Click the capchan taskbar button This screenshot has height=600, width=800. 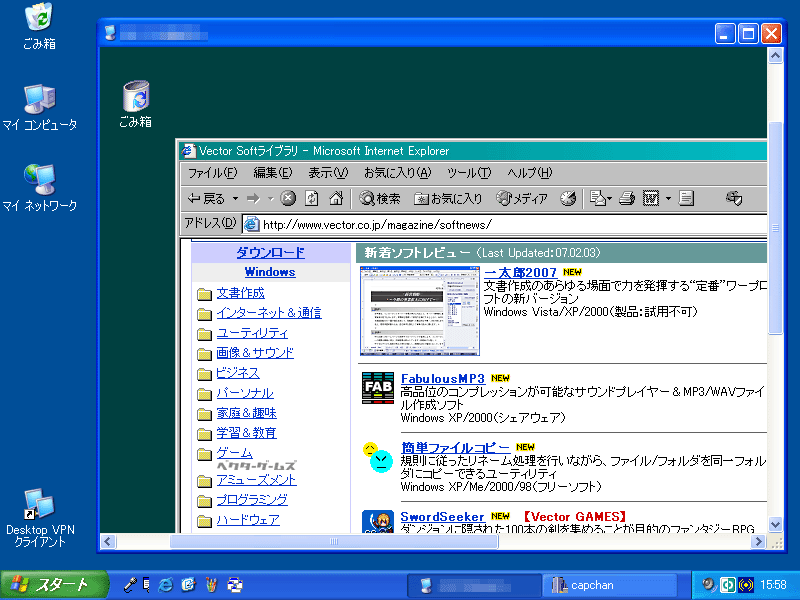click(x=611, y=585)
